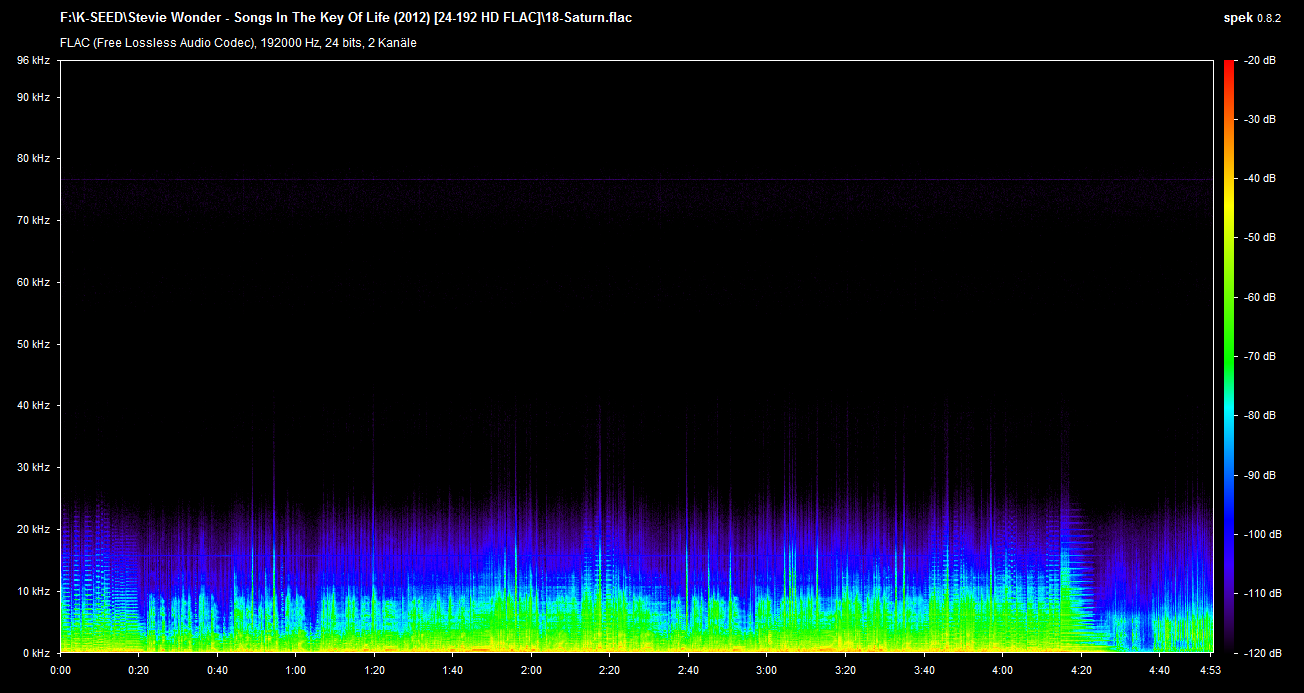
Task: Click the 70 kHz frequency axis label
Action: [x=33, y=220]
